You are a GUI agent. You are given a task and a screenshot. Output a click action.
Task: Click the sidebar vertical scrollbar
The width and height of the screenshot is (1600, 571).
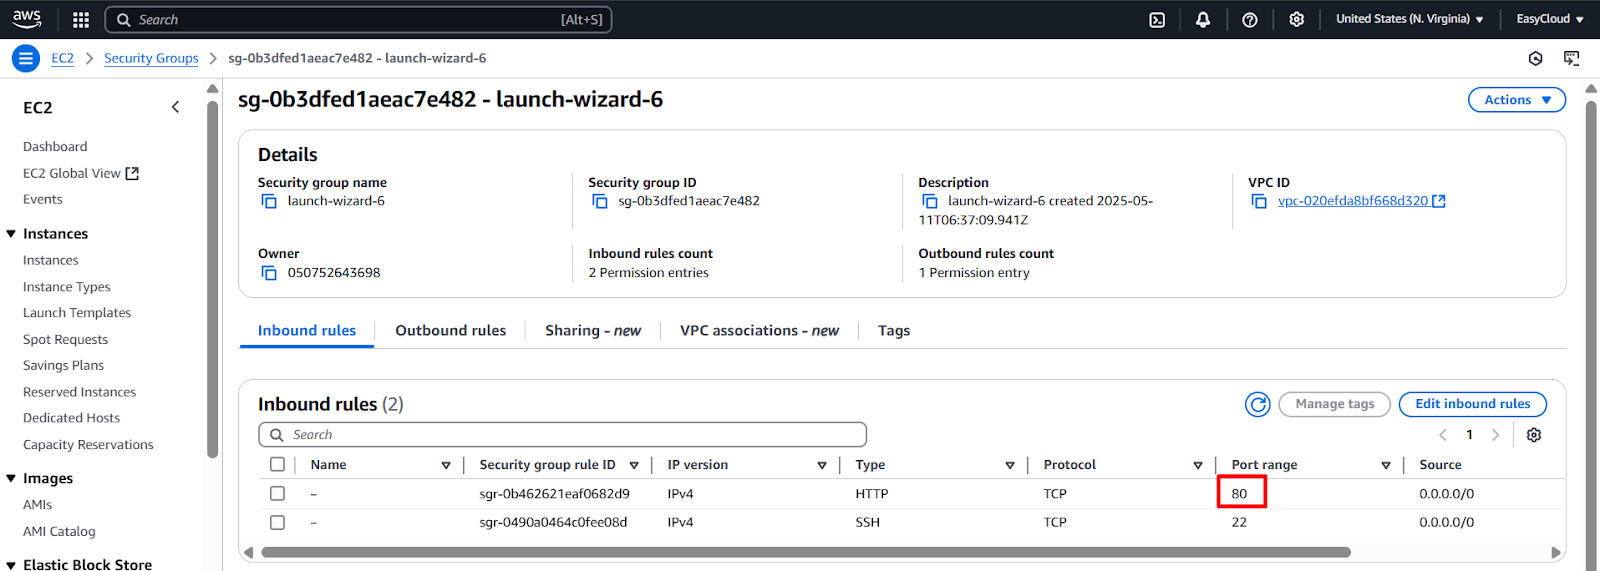click(212, 278)
